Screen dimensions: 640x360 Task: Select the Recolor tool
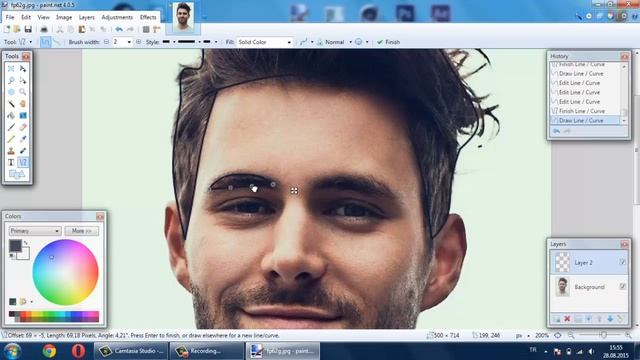[x=23, y=151]
